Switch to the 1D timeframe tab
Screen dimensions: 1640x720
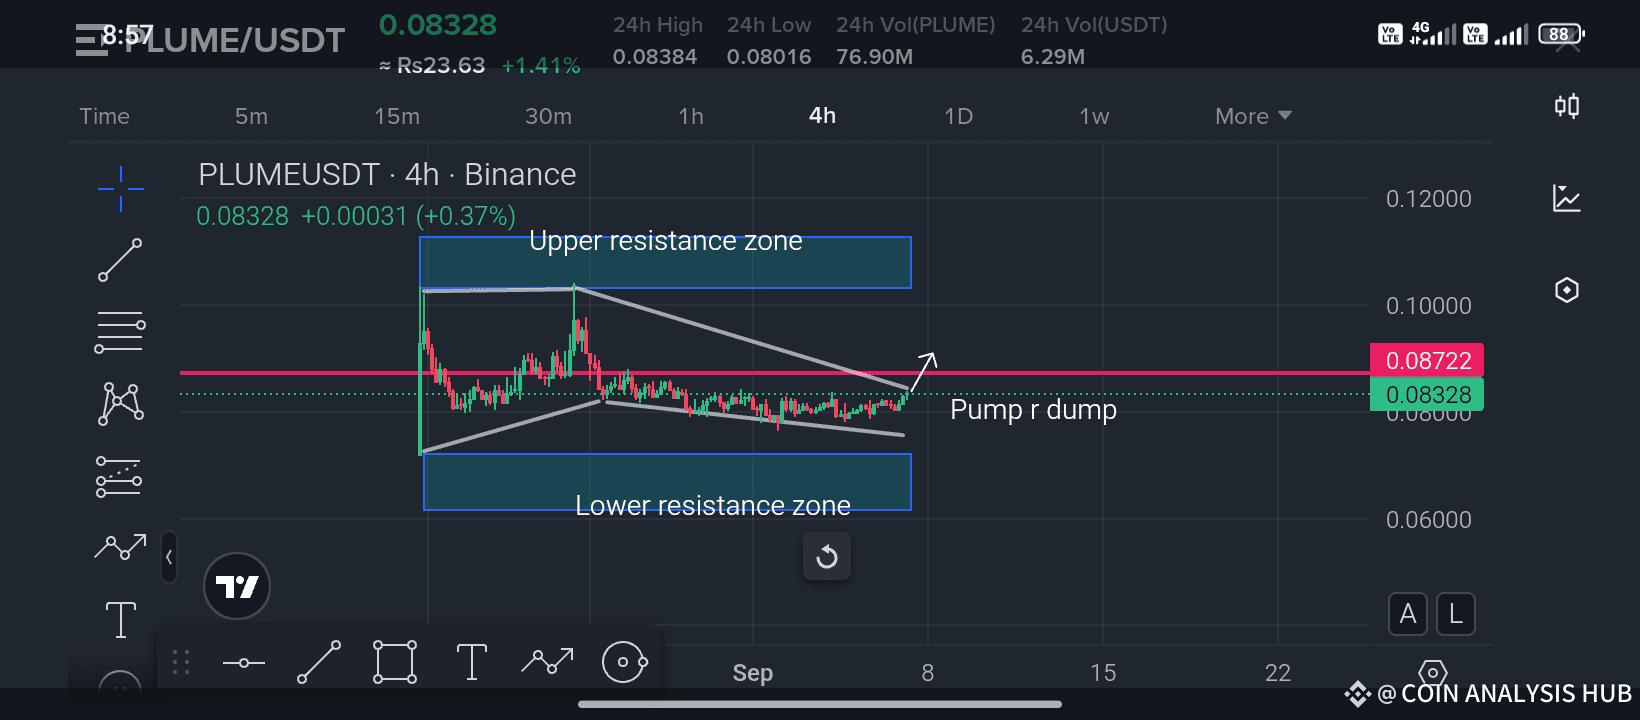tap(958, 116)
